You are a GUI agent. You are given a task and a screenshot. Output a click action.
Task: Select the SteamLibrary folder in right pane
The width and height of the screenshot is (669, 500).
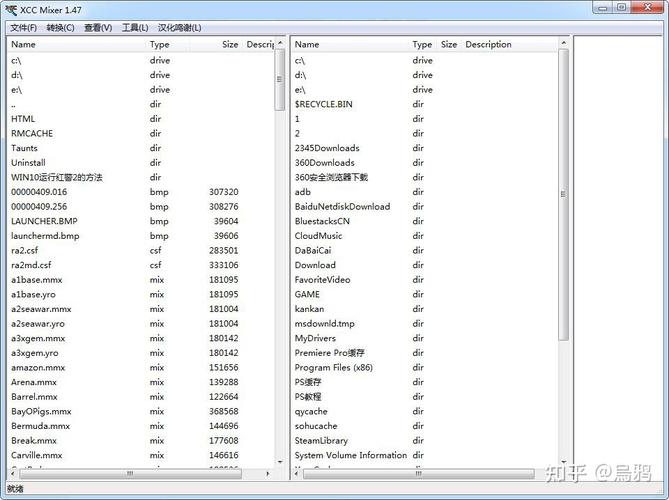321,440
